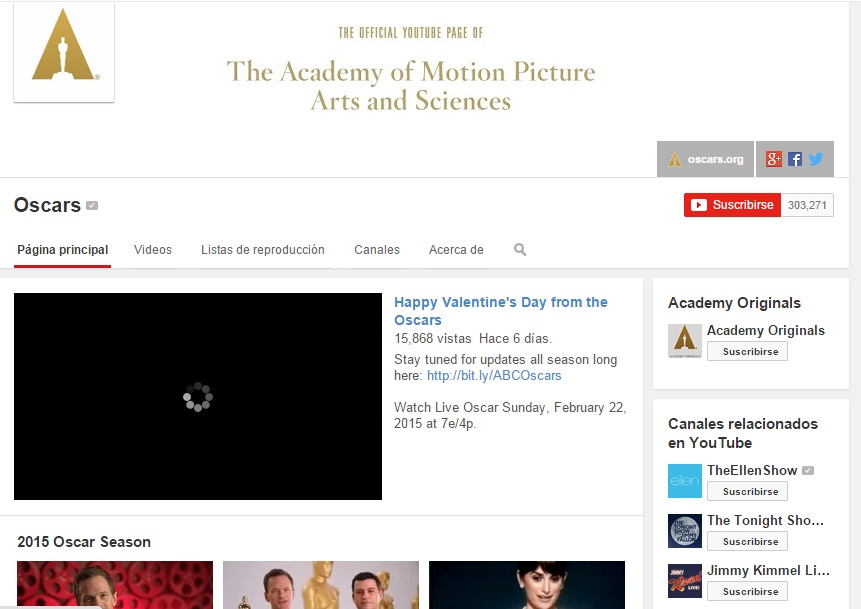Open thumbnail with man and red film reels
The width and height of the screenshot is (861, 609).
tap(115, 585)
